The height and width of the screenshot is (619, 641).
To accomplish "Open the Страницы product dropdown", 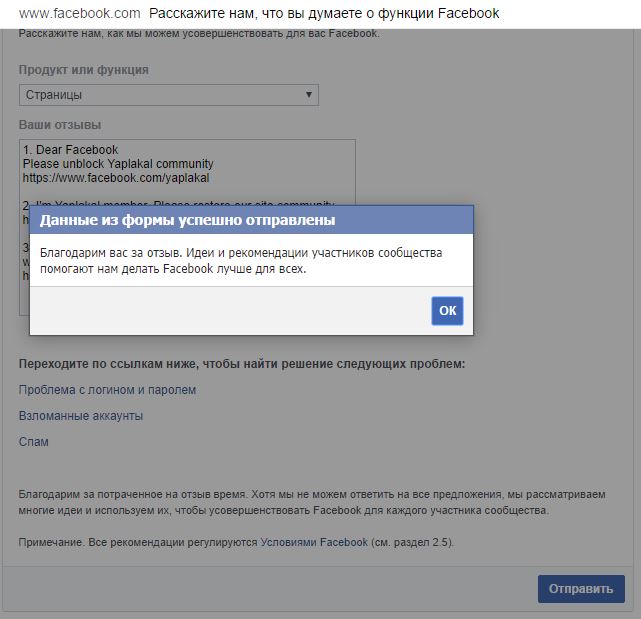I will (169, 95).
